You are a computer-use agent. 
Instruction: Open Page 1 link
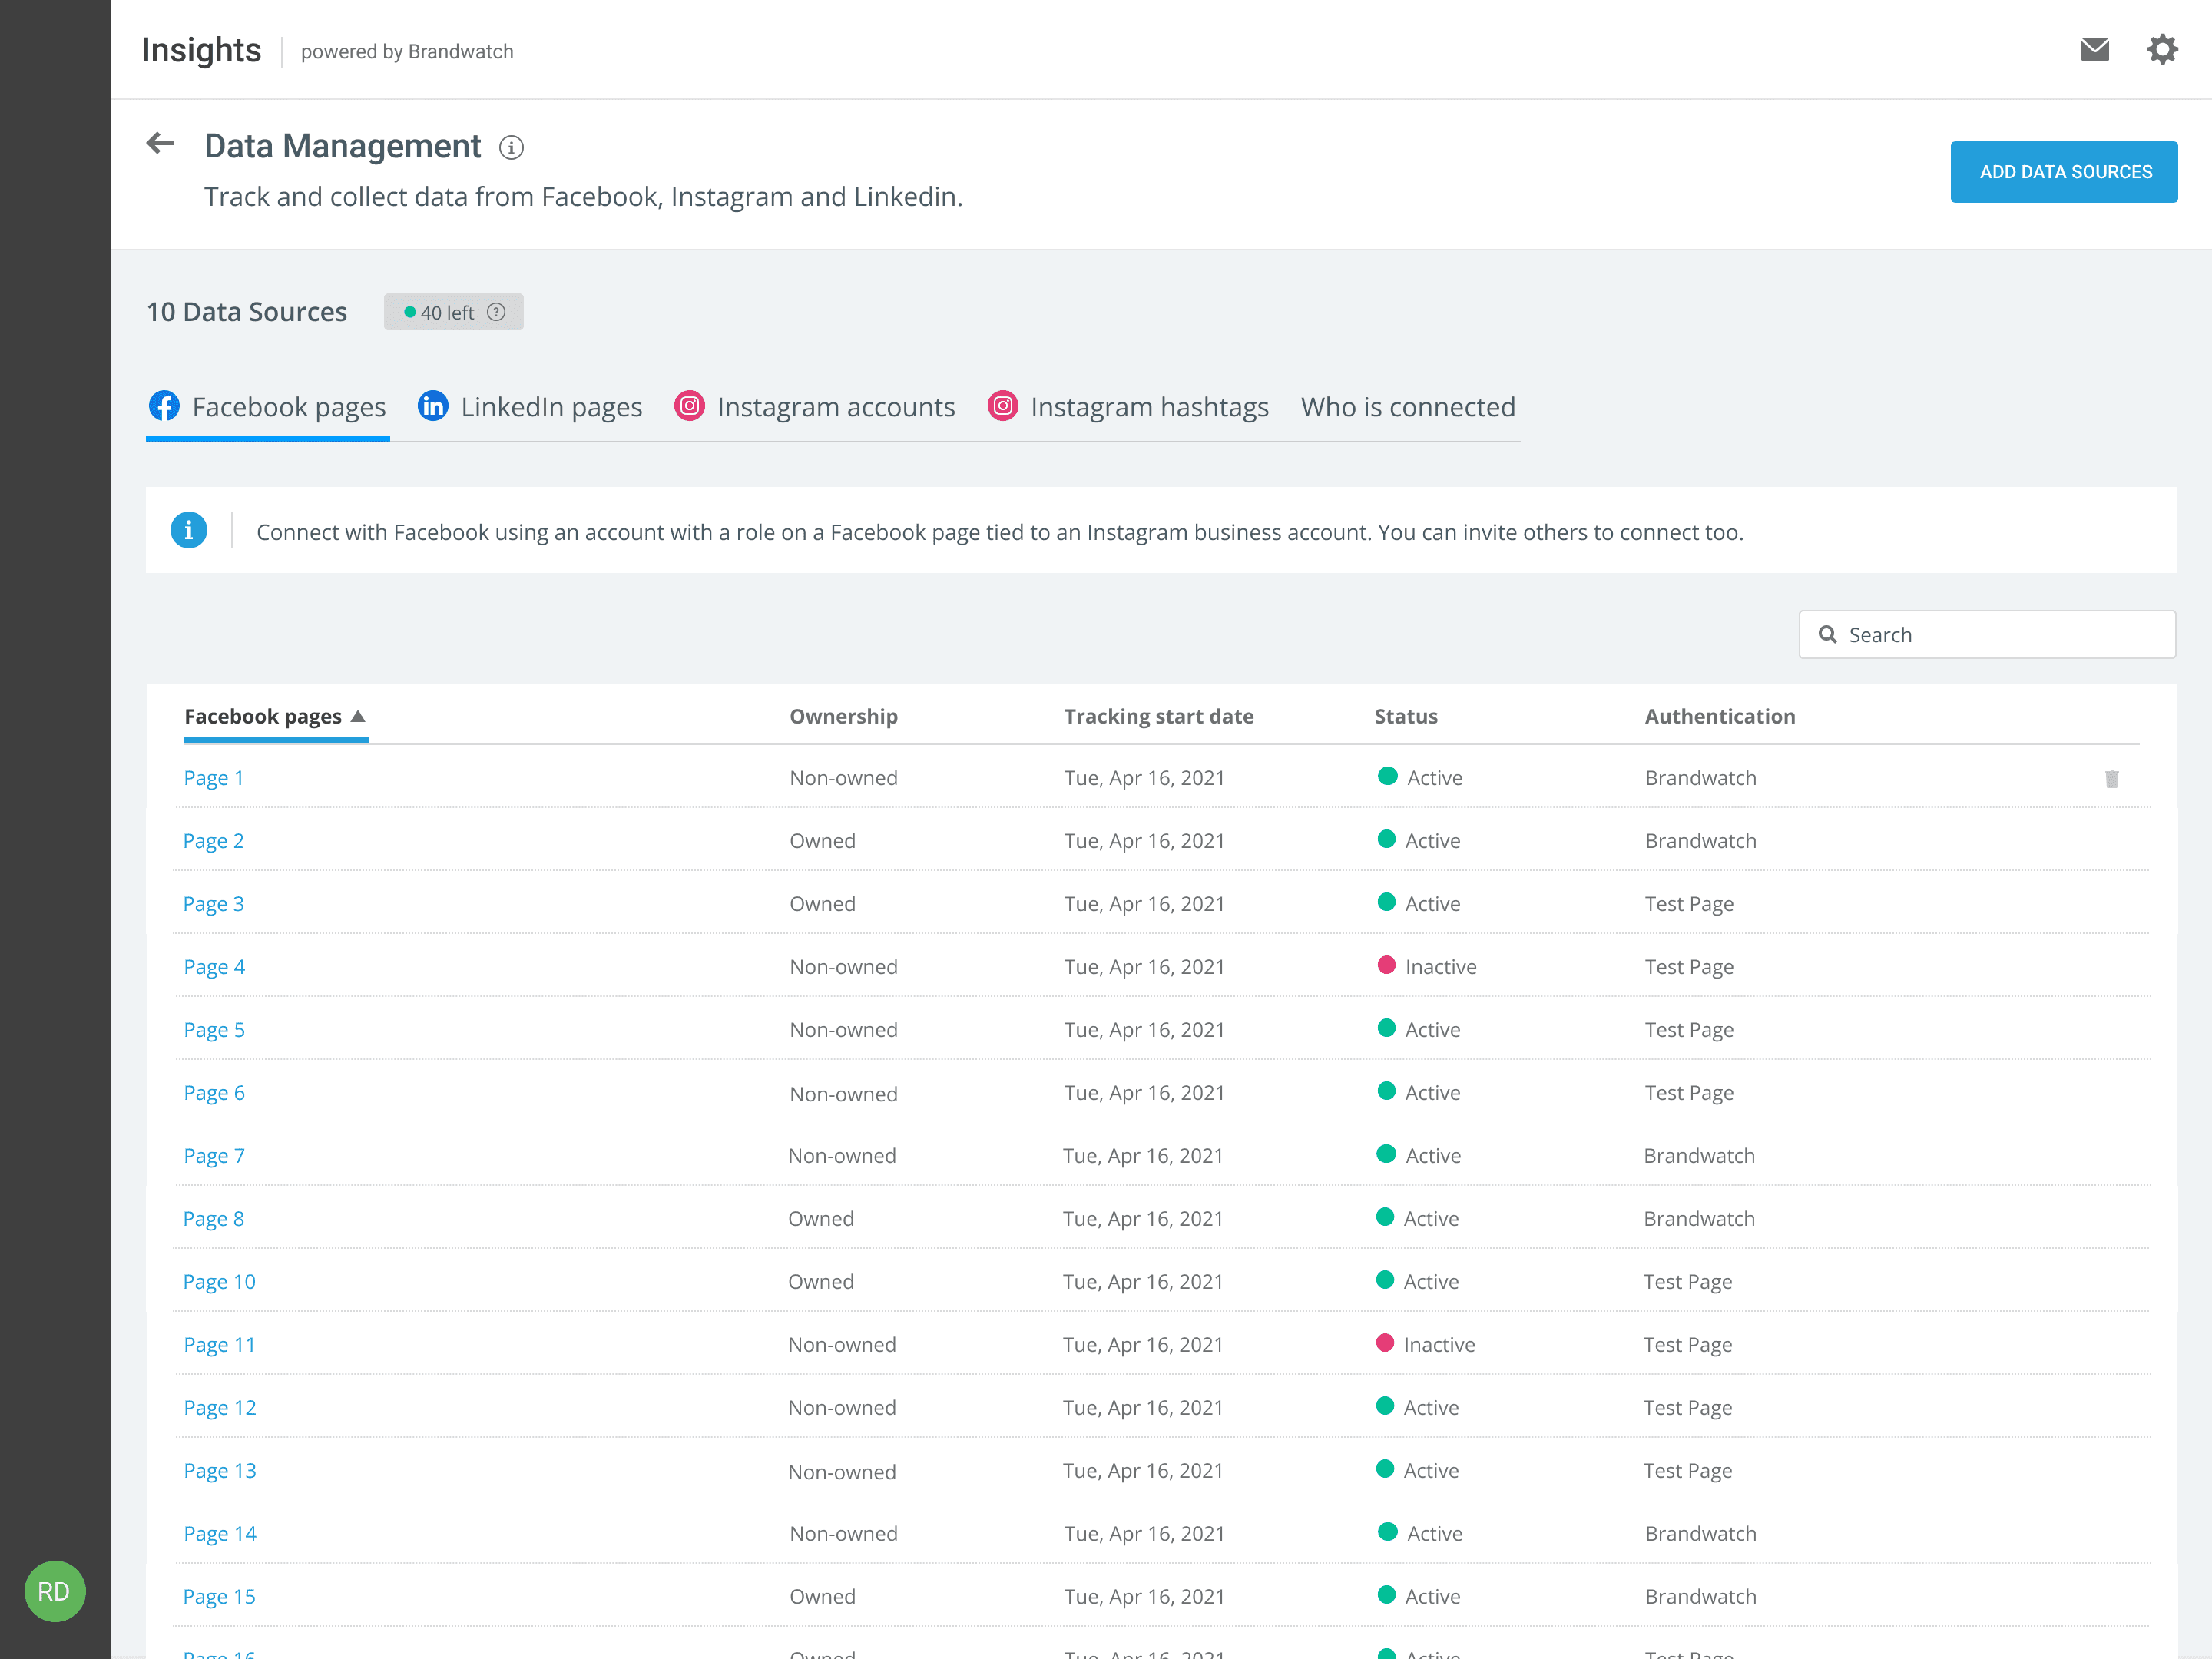[214, 778]
